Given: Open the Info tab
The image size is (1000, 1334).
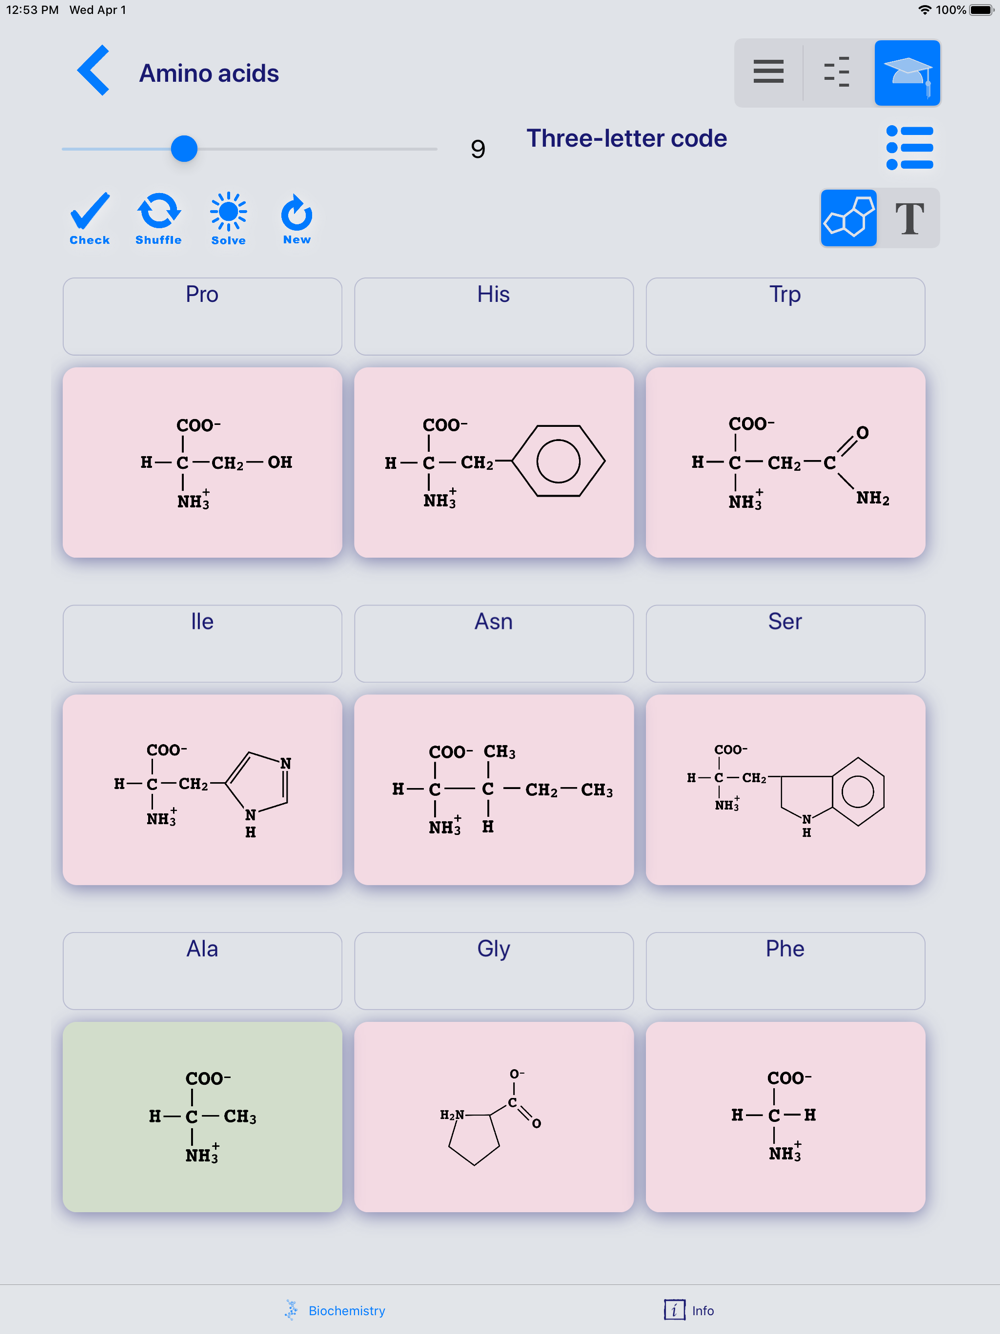Looking at the screenshot, I should (689, 1310).
